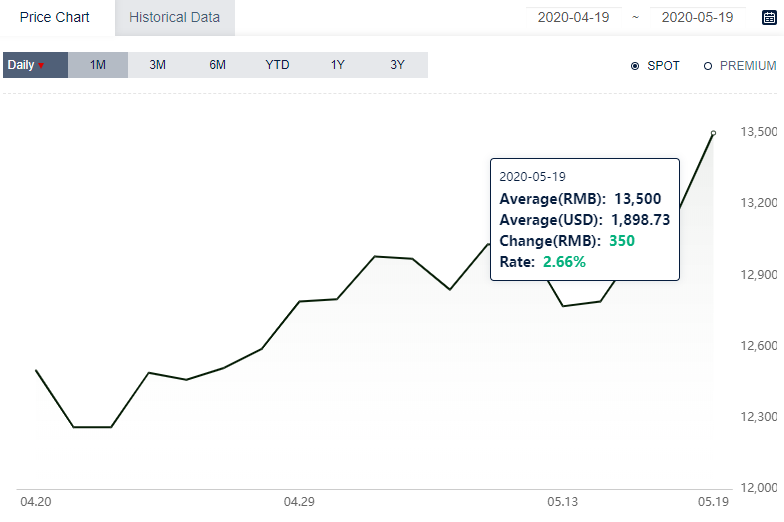Choose the 3M time range

(x=158, y=65)
